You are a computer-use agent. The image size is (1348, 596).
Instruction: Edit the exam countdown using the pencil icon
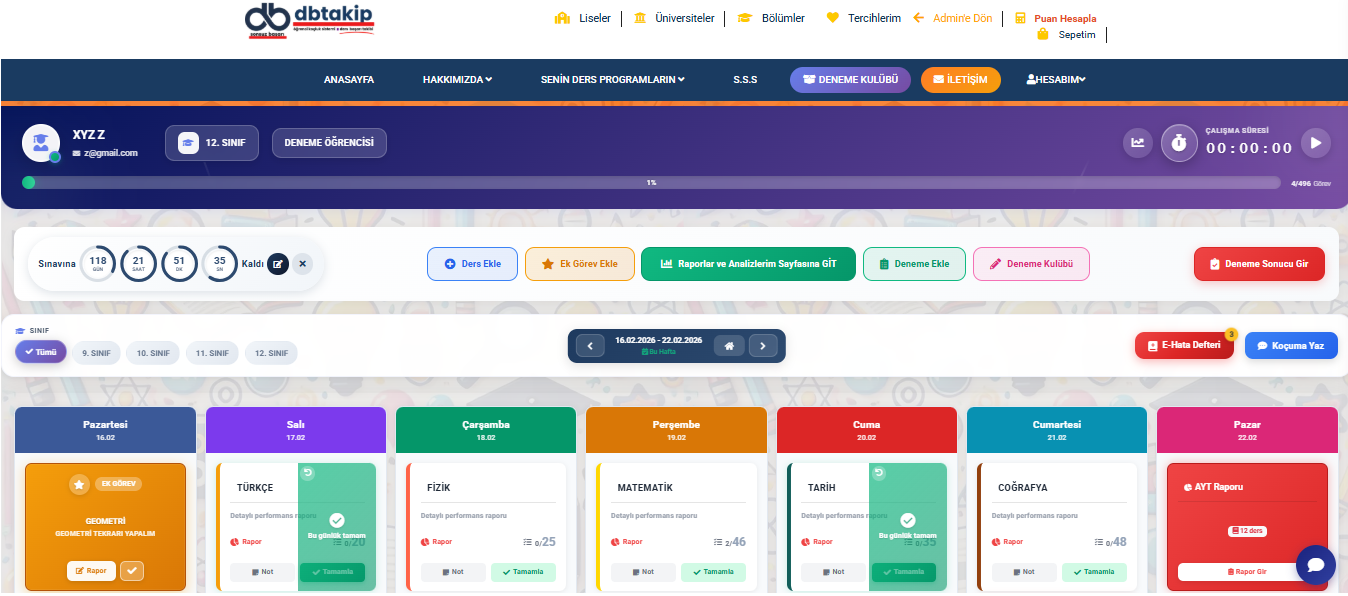(x=278, y=264)
